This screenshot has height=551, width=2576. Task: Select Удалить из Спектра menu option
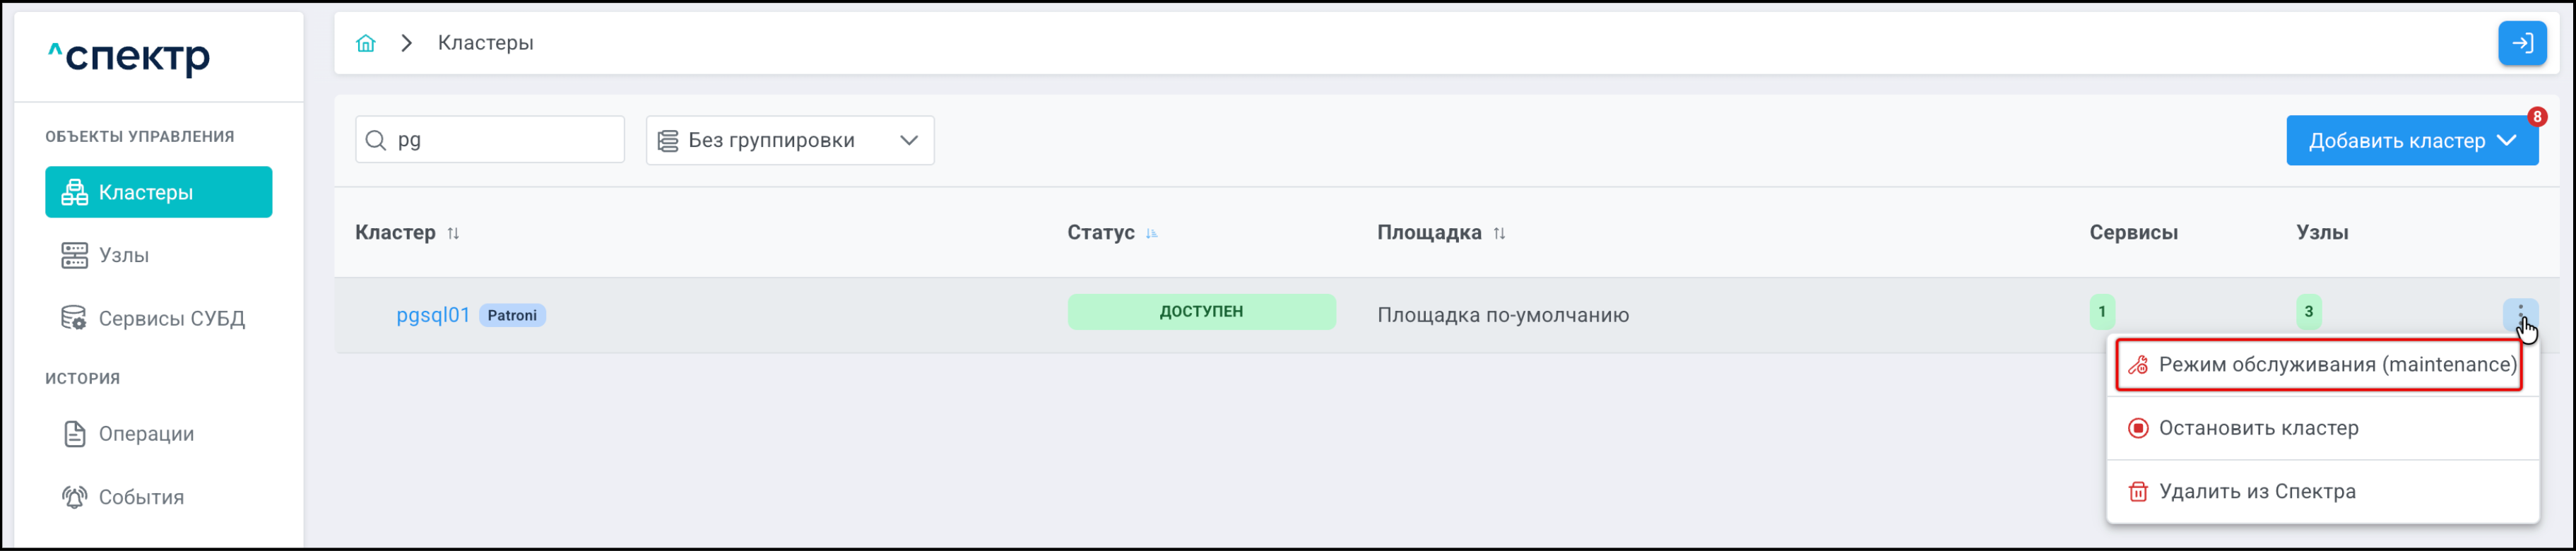tap(2256, 491)
